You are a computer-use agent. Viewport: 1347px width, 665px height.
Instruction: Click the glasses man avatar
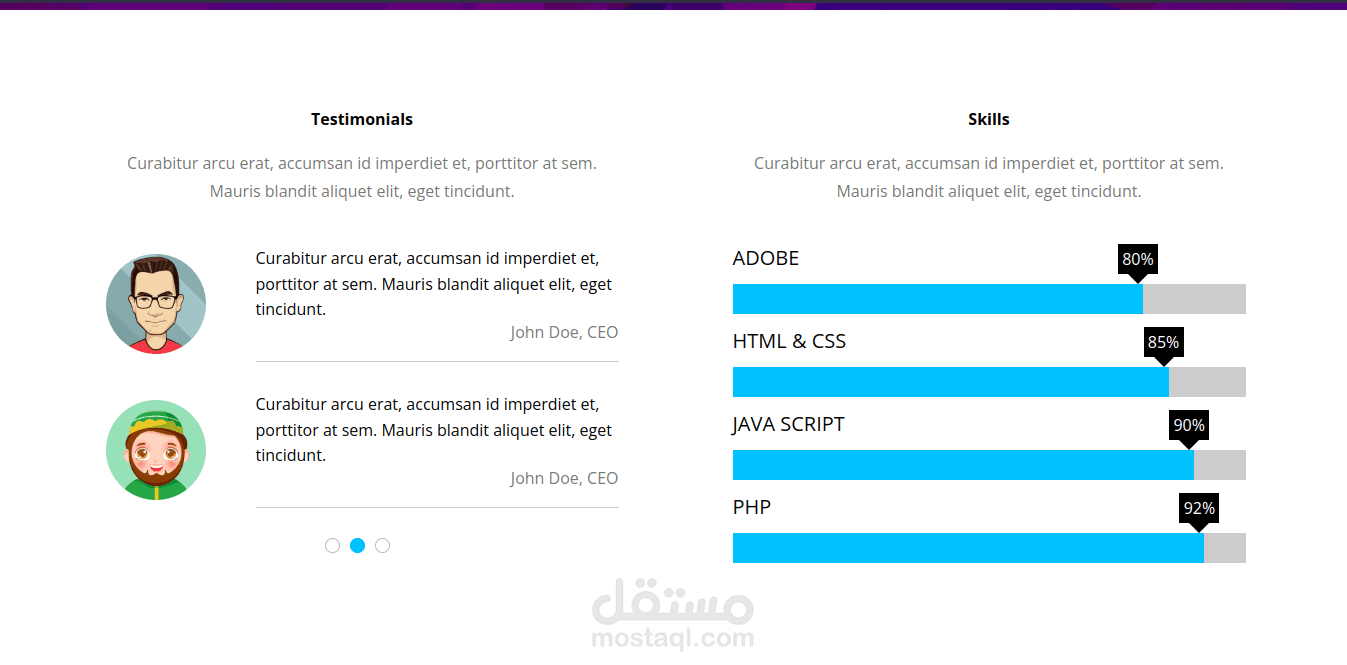coord(156,304)
